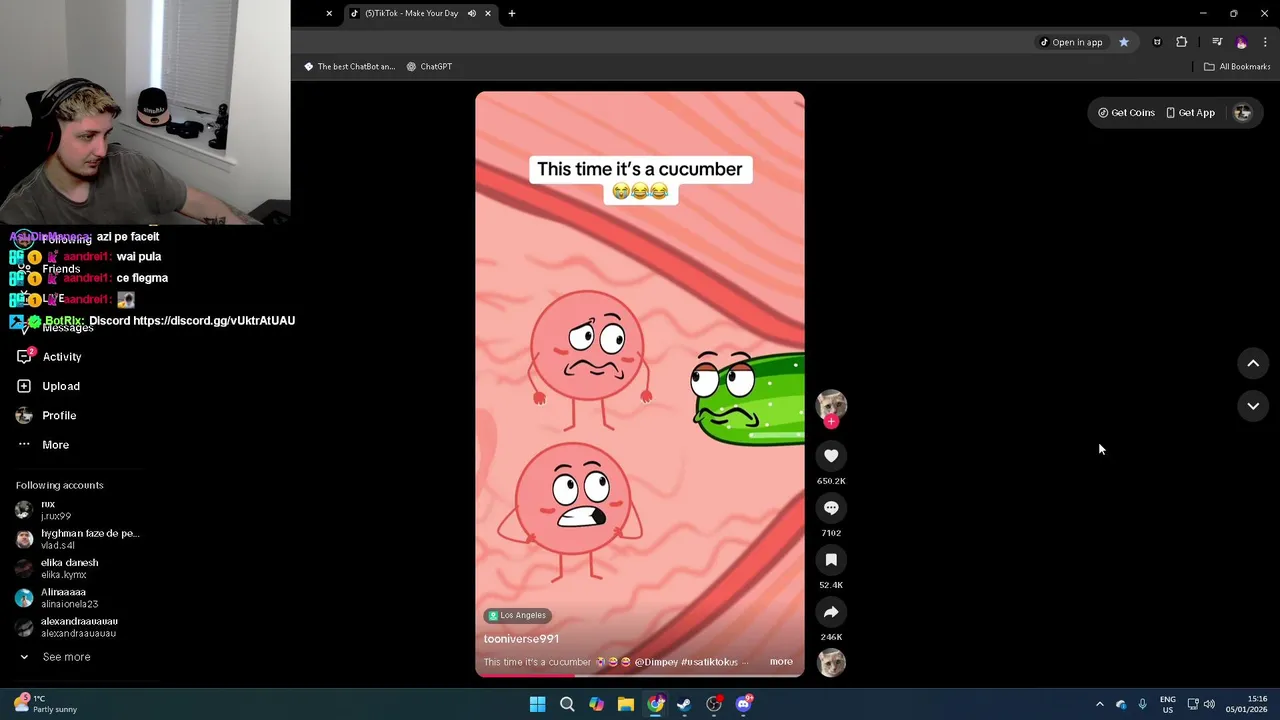Open the Chrome three-dot menu
Viewport: 1280px width, 720px height.
coord(1266,42)
